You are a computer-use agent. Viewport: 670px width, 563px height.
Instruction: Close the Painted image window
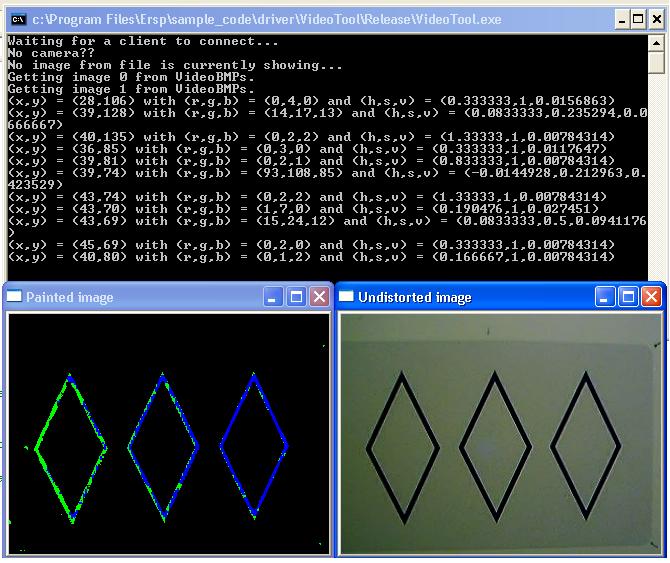(319, 296)
